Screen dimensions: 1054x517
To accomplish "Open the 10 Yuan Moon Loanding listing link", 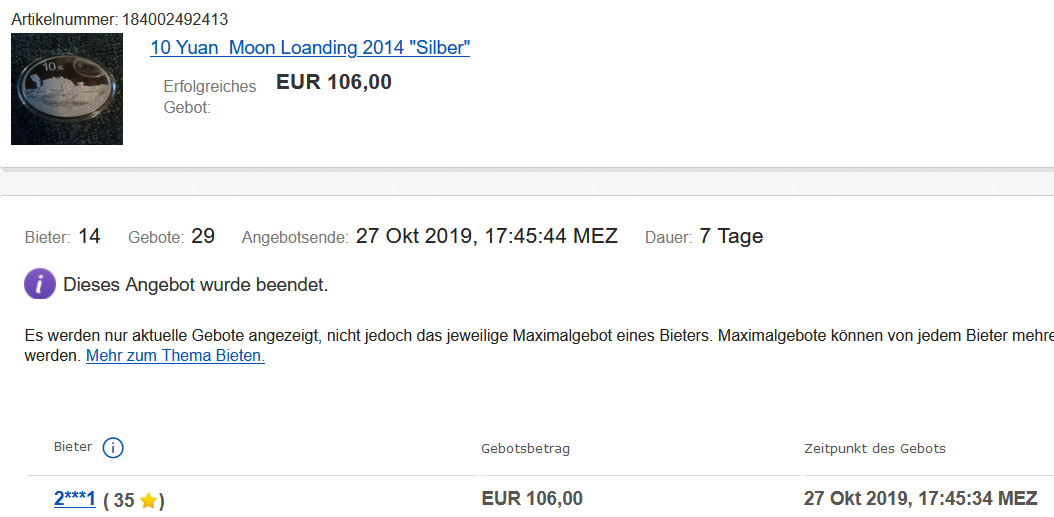I will pyautogui.click(x=310, y=47).
